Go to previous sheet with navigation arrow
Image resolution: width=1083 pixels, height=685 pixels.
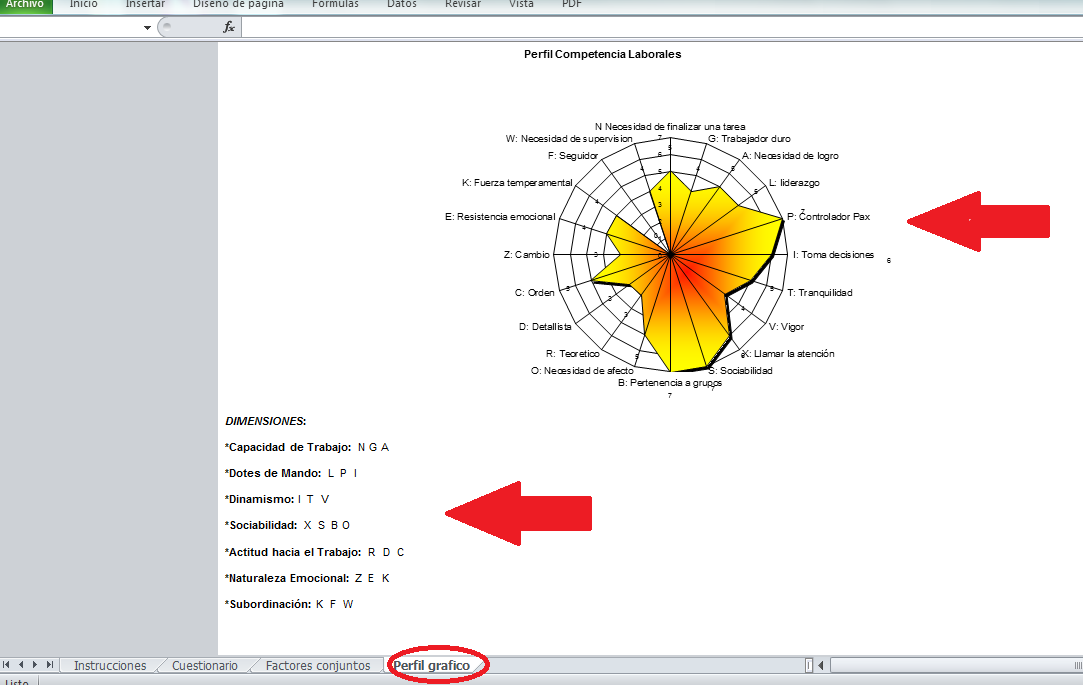(22, 665)
